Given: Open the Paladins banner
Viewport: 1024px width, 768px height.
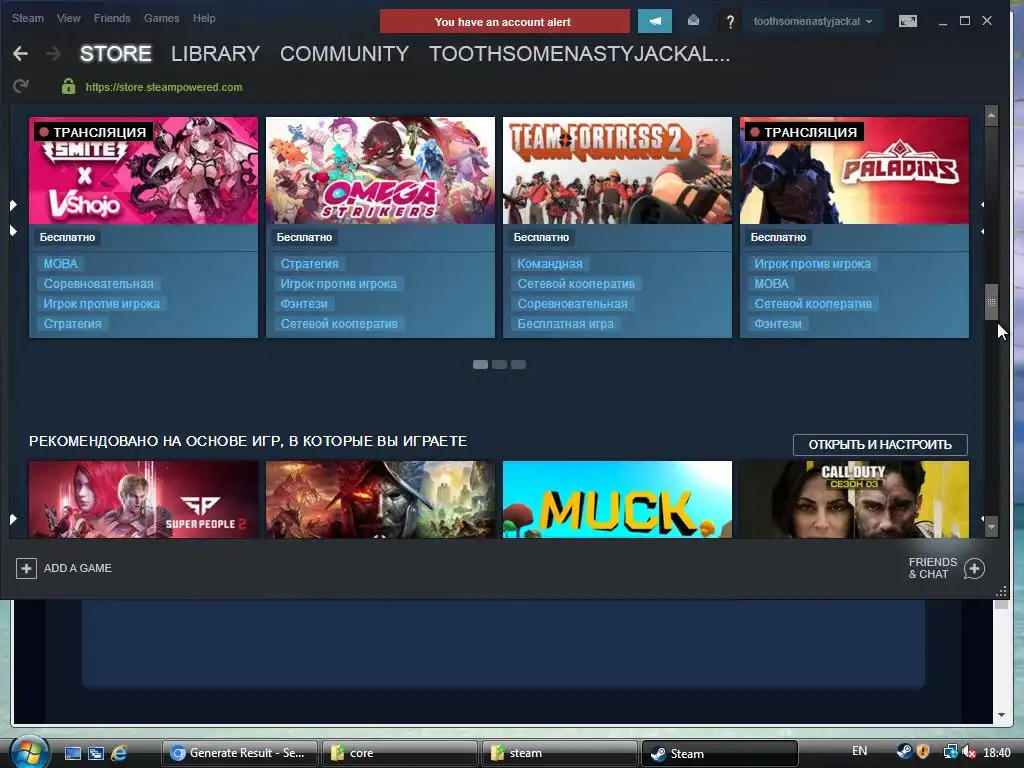Looking at the screenshot, I should [x=854, y=170].
